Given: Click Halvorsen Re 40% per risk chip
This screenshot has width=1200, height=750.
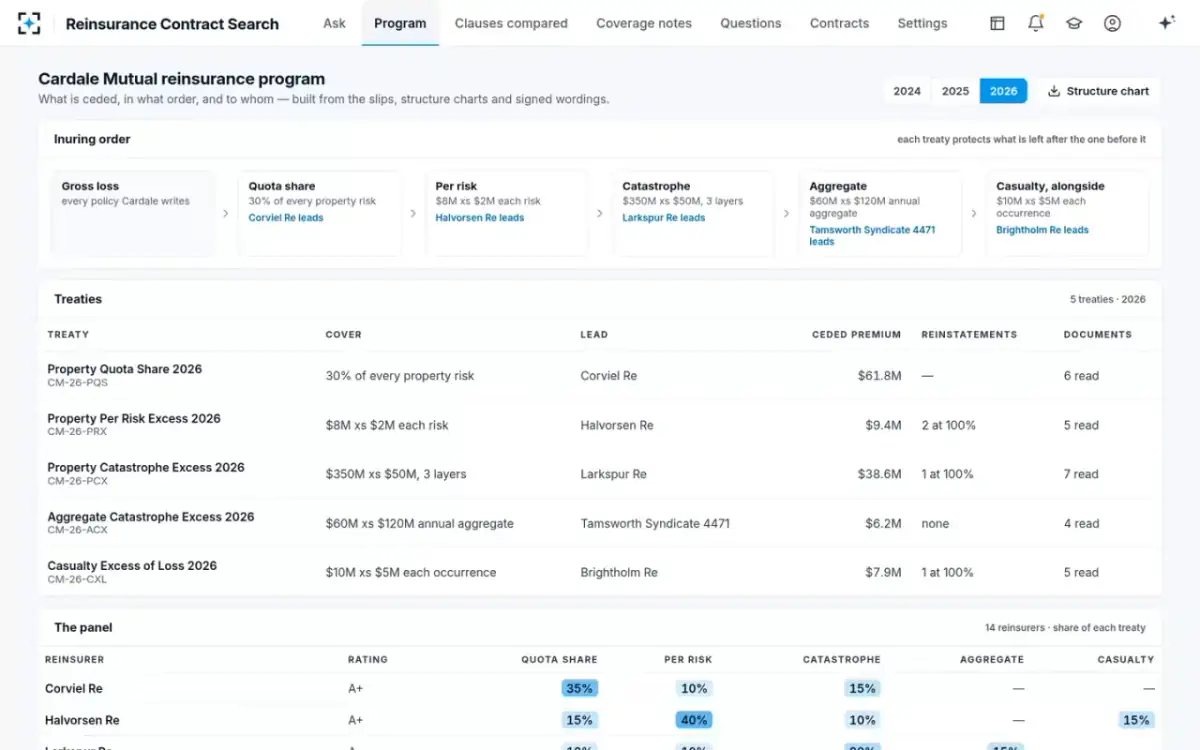Looking at the screenshot, I should pyautogui.click(x=694, y=719).
